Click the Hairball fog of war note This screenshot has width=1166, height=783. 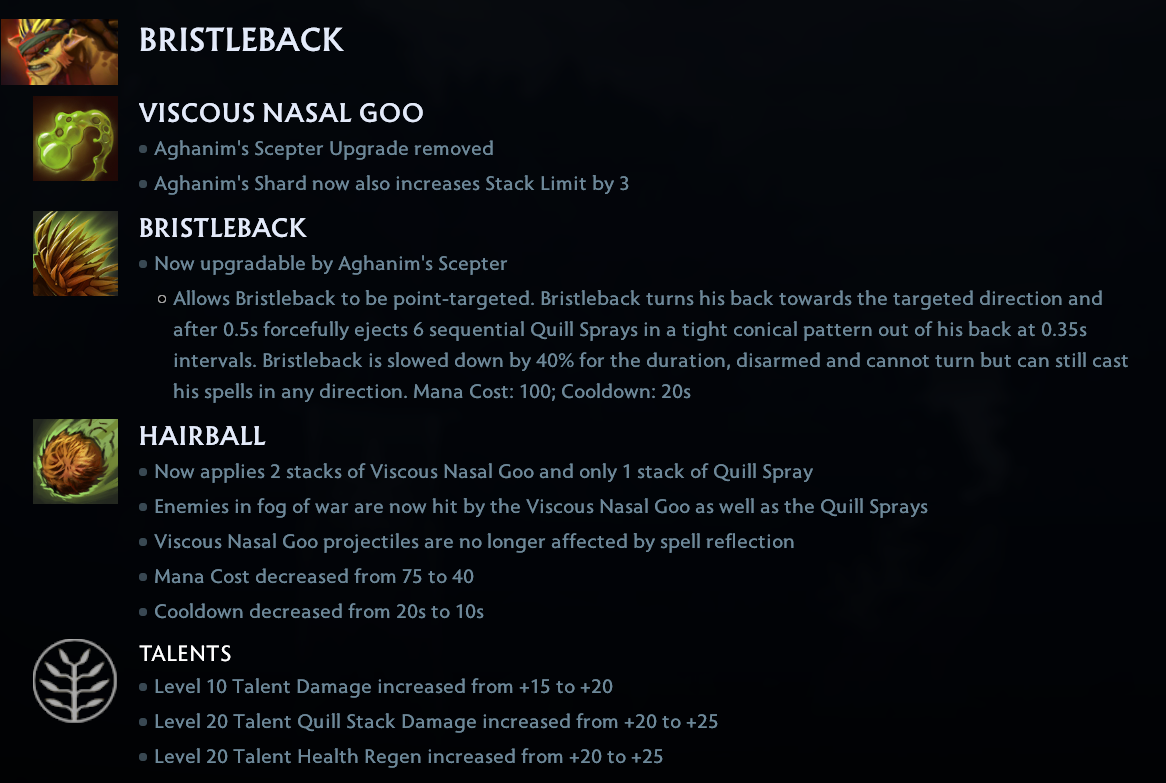coord(540,507)
